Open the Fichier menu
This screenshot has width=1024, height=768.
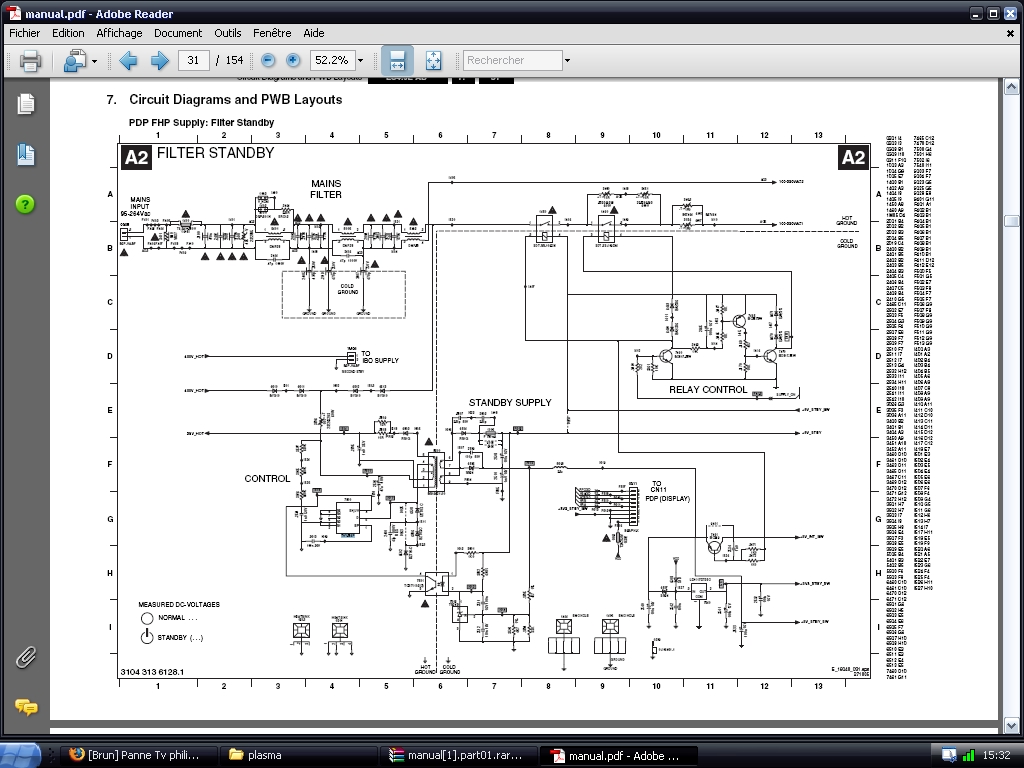click(x=25, y=33)
